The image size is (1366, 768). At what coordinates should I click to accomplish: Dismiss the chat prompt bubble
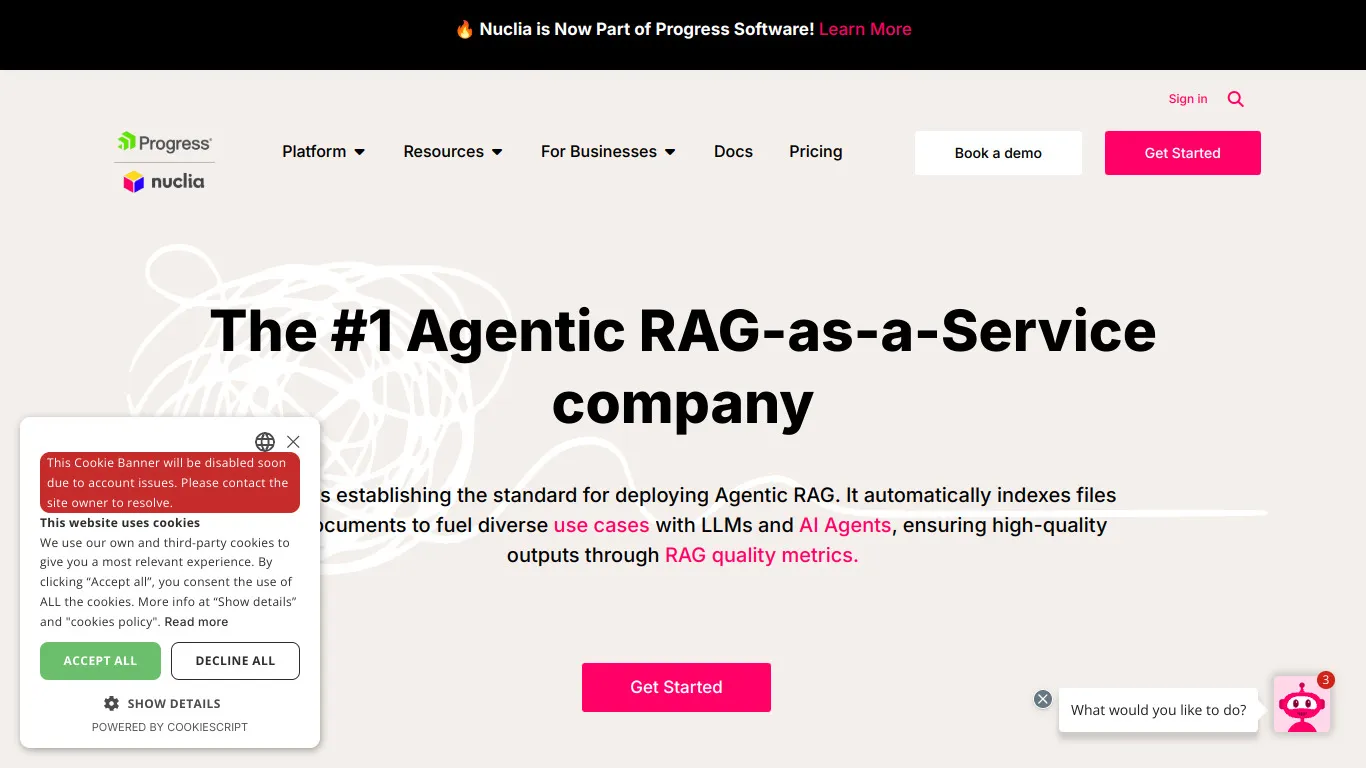(1043, 699)
